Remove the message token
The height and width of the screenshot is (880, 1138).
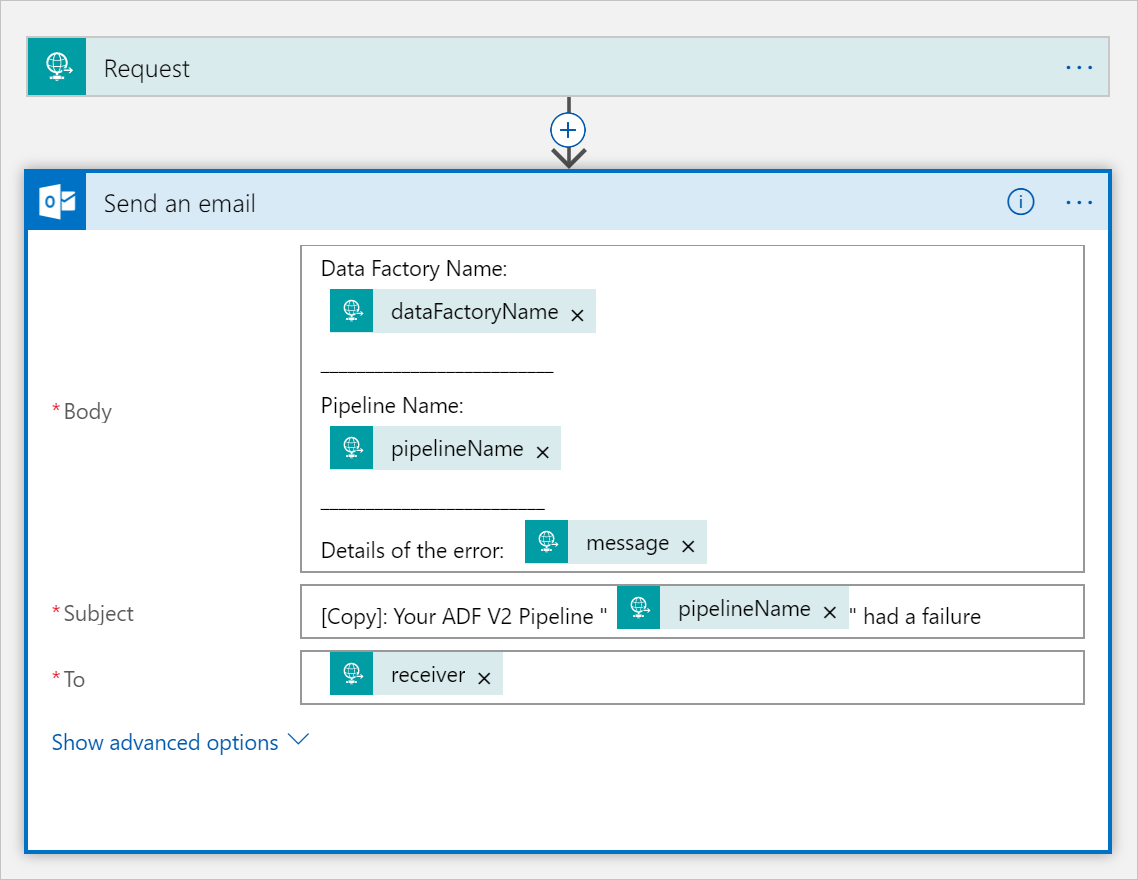[687, 544]
